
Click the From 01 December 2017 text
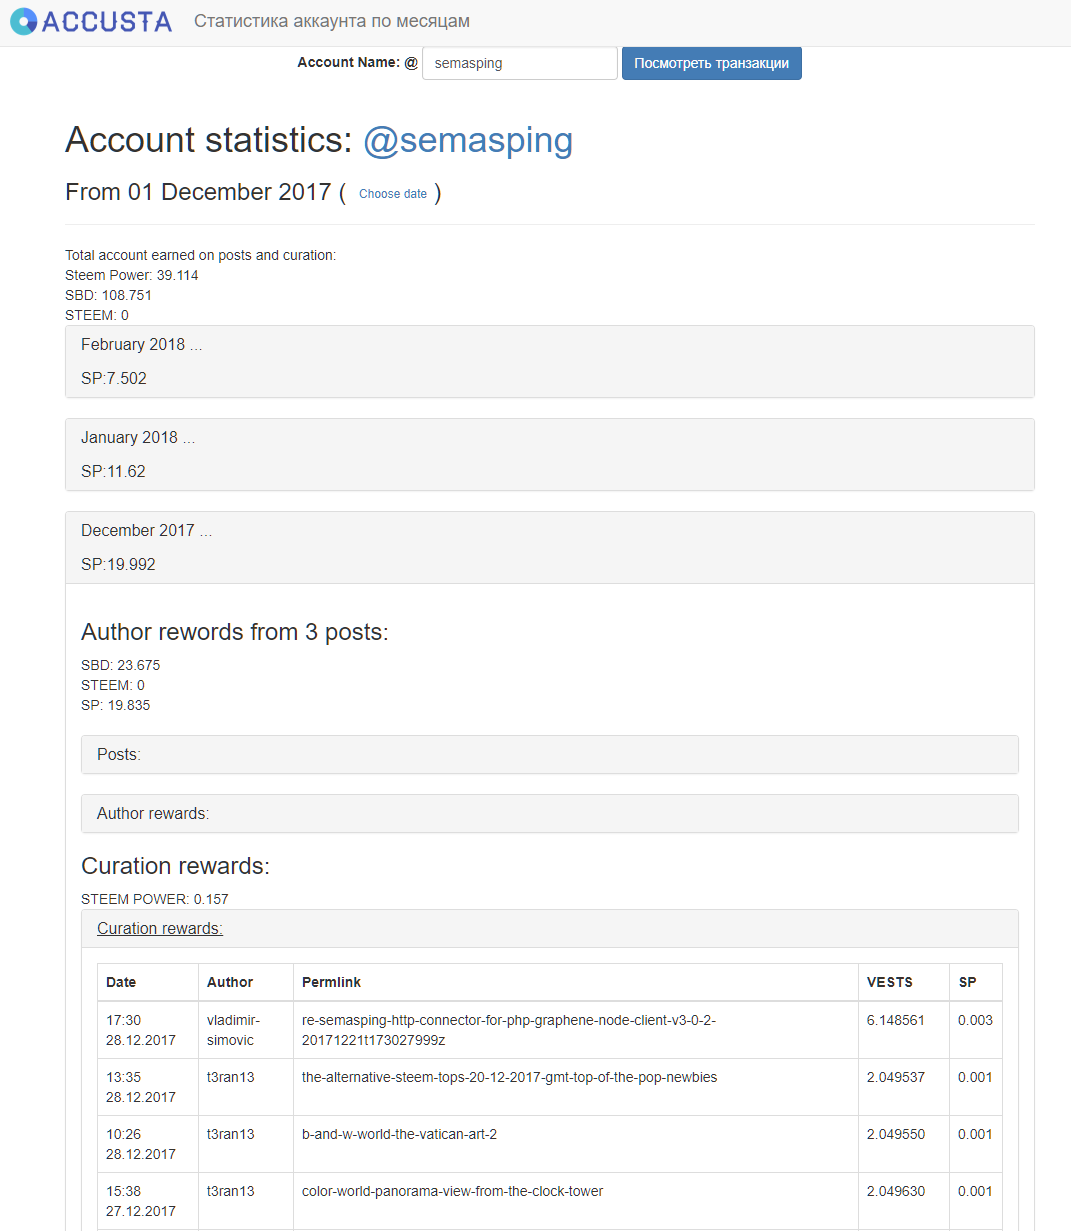pyautogui.click(x=198, y=192)
